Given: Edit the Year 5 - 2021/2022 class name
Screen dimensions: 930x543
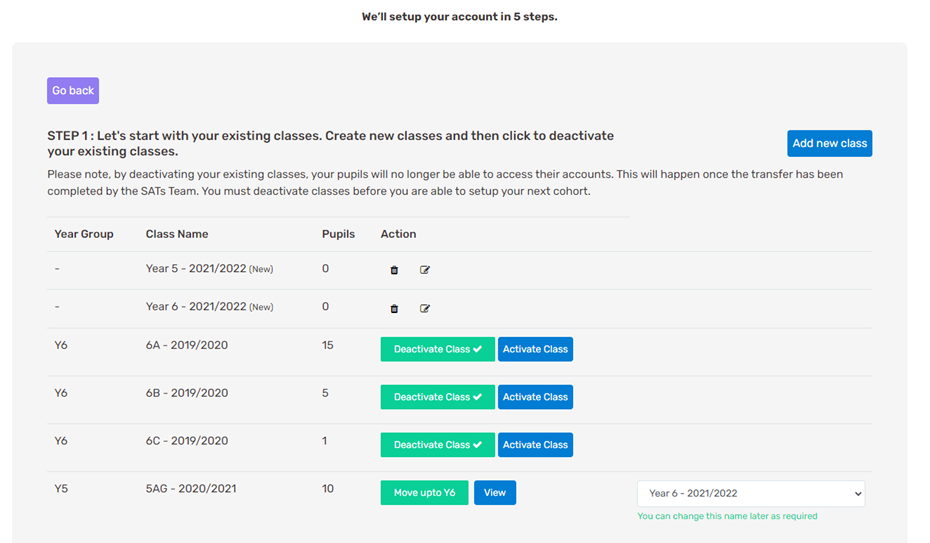Looking at the screenshot, I should (425, 270).
